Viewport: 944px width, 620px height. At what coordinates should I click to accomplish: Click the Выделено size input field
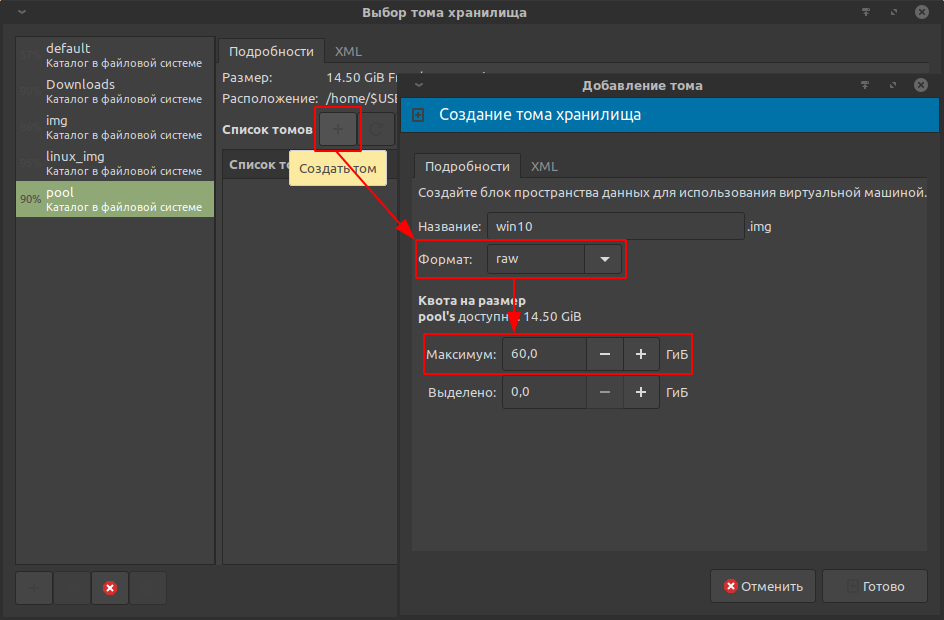coord(544,392)
